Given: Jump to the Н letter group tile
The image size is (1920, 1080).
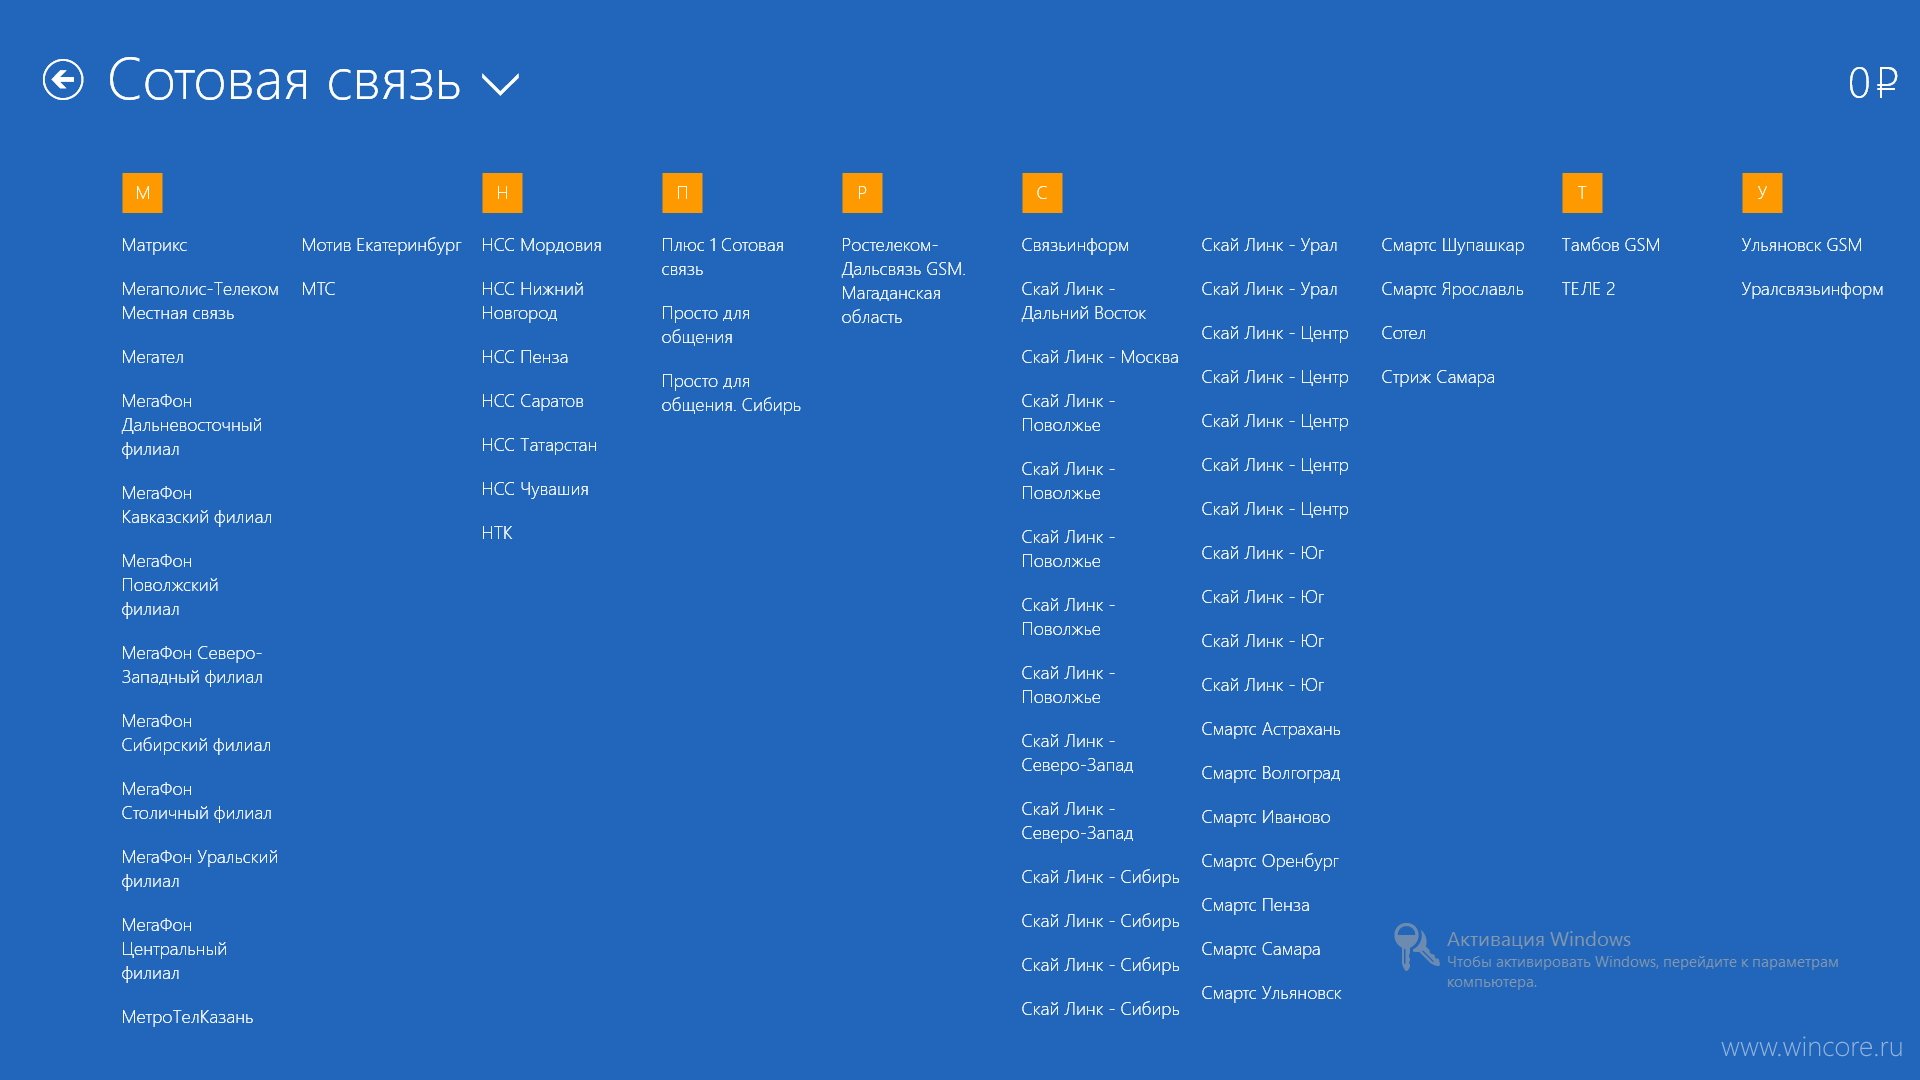Looking at the screenshot, I should [502, 193].
